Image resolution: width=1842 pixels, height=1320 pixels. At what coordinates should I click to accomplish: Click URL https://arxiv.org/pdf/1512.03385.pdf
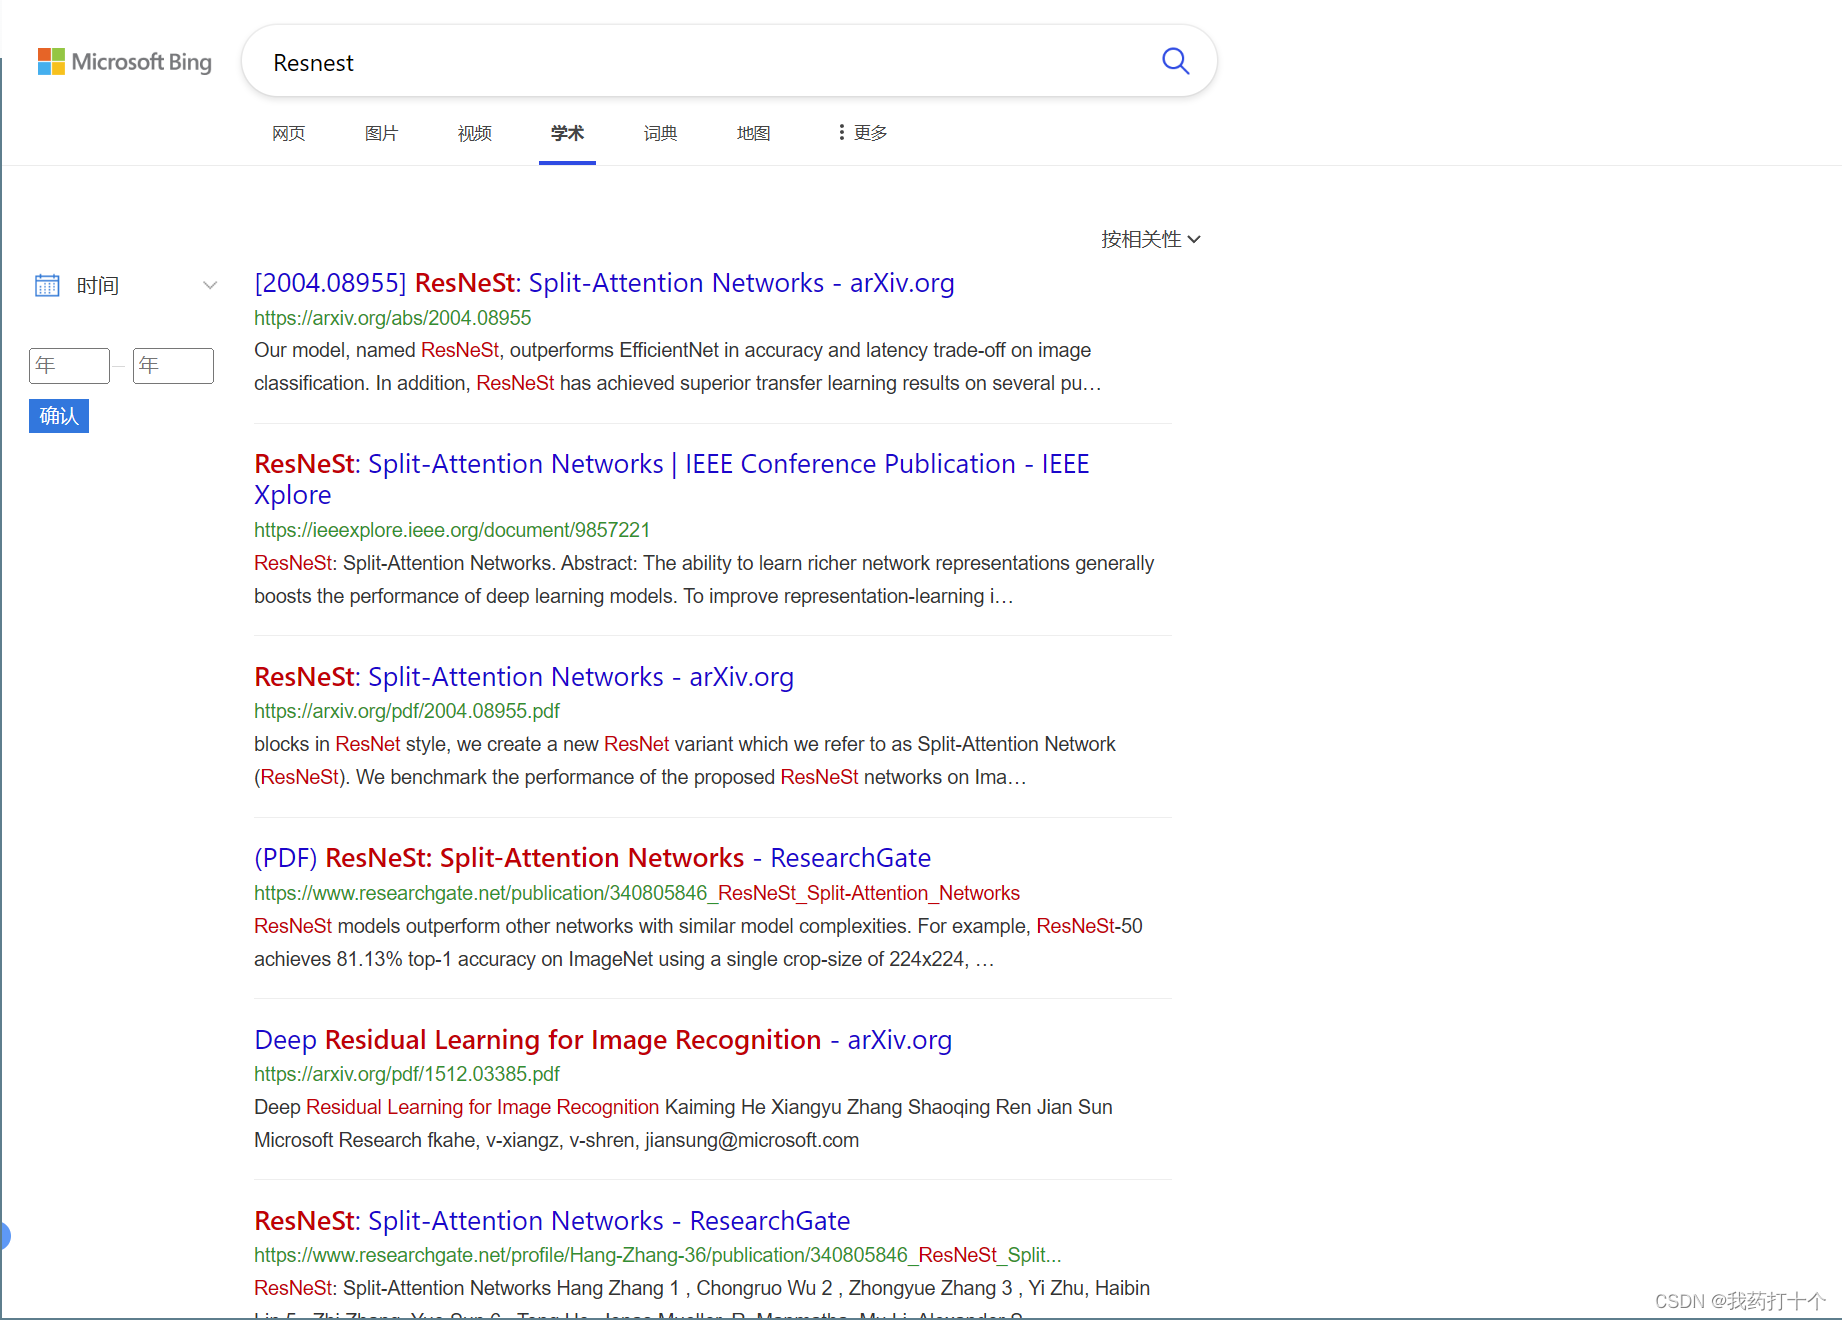point(407,1074)
